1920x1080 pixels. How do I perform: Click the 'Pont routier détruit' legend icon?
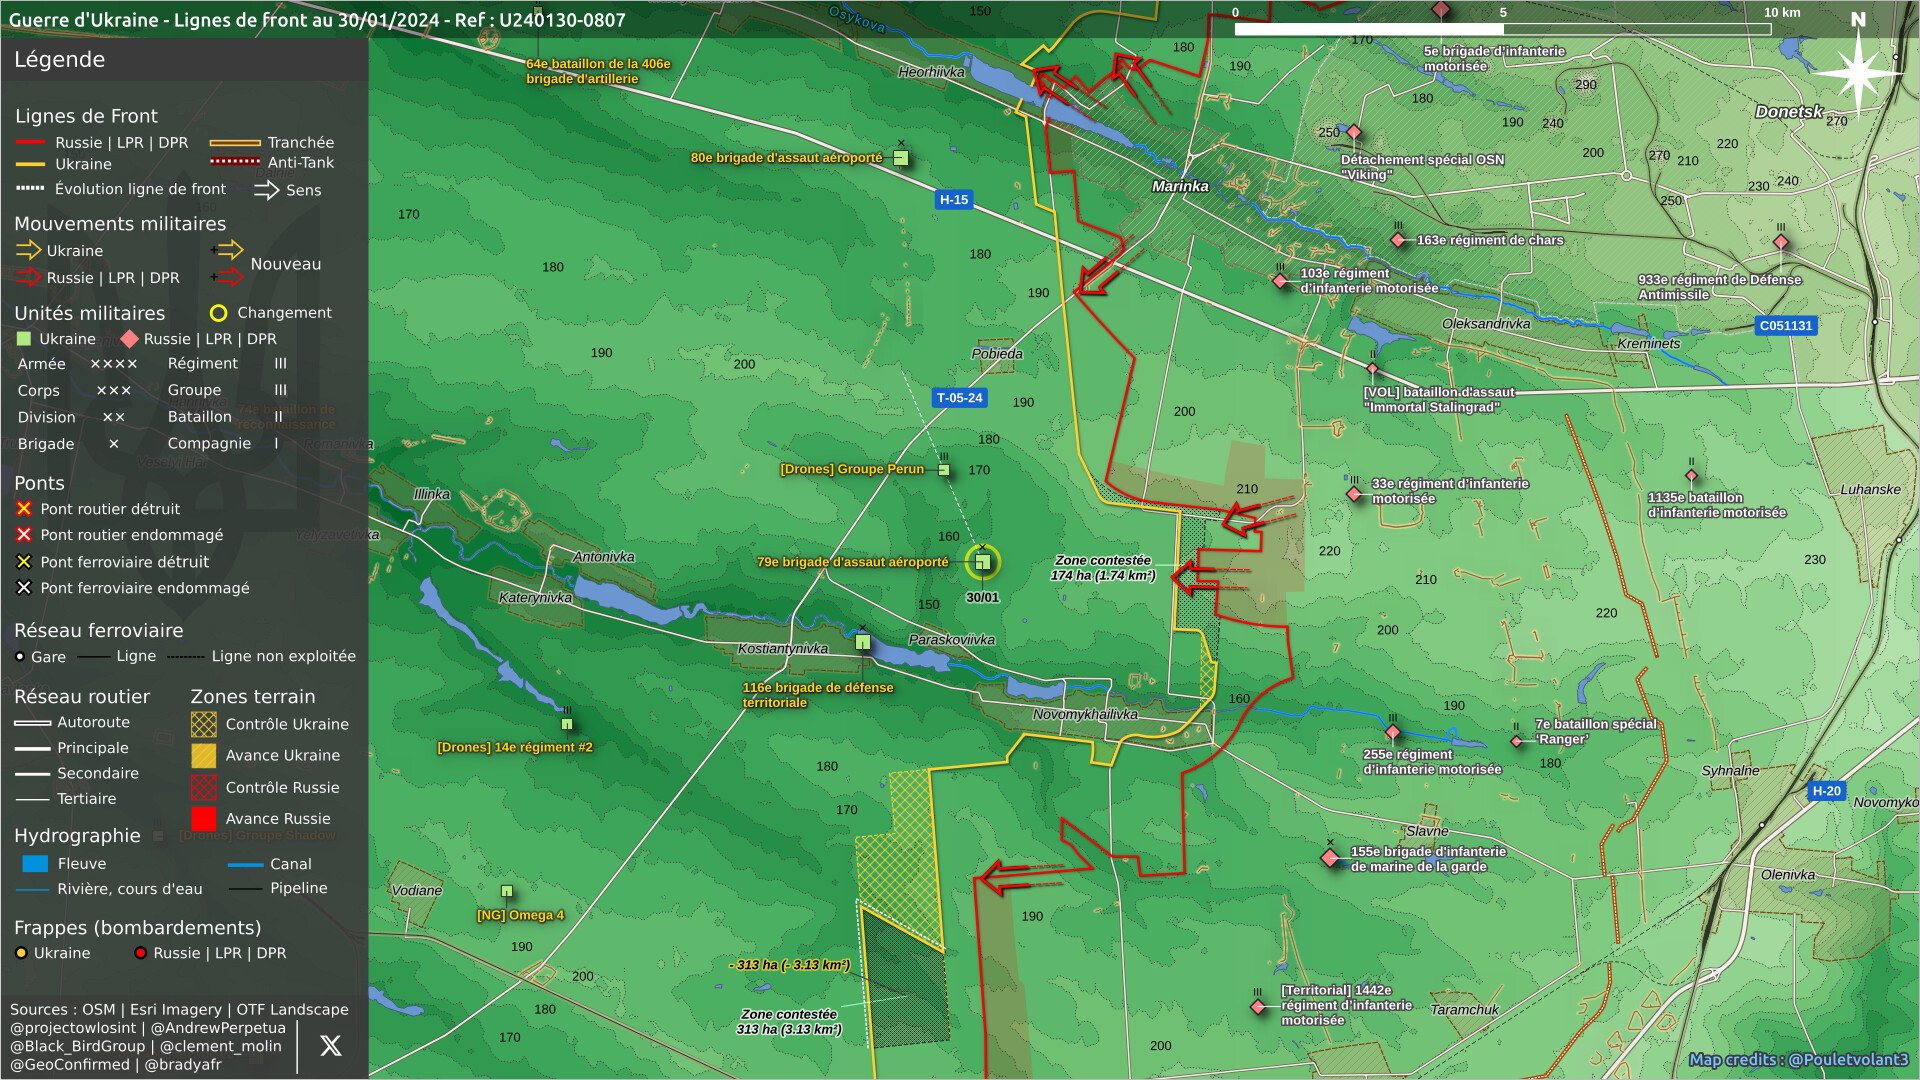click(24, 509)
